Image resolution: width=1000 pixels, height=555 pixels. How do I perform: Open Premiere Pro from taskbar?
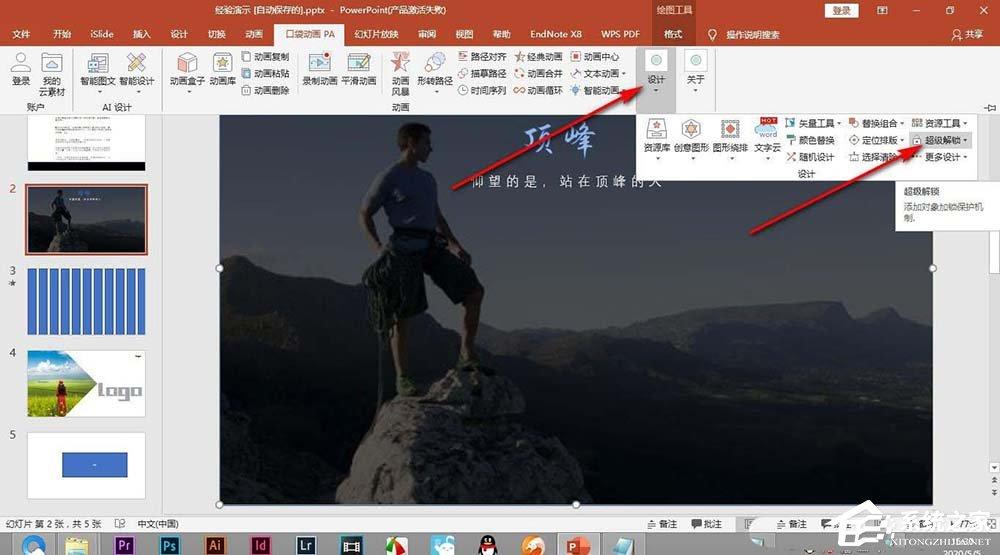click(x=124, y=545)
